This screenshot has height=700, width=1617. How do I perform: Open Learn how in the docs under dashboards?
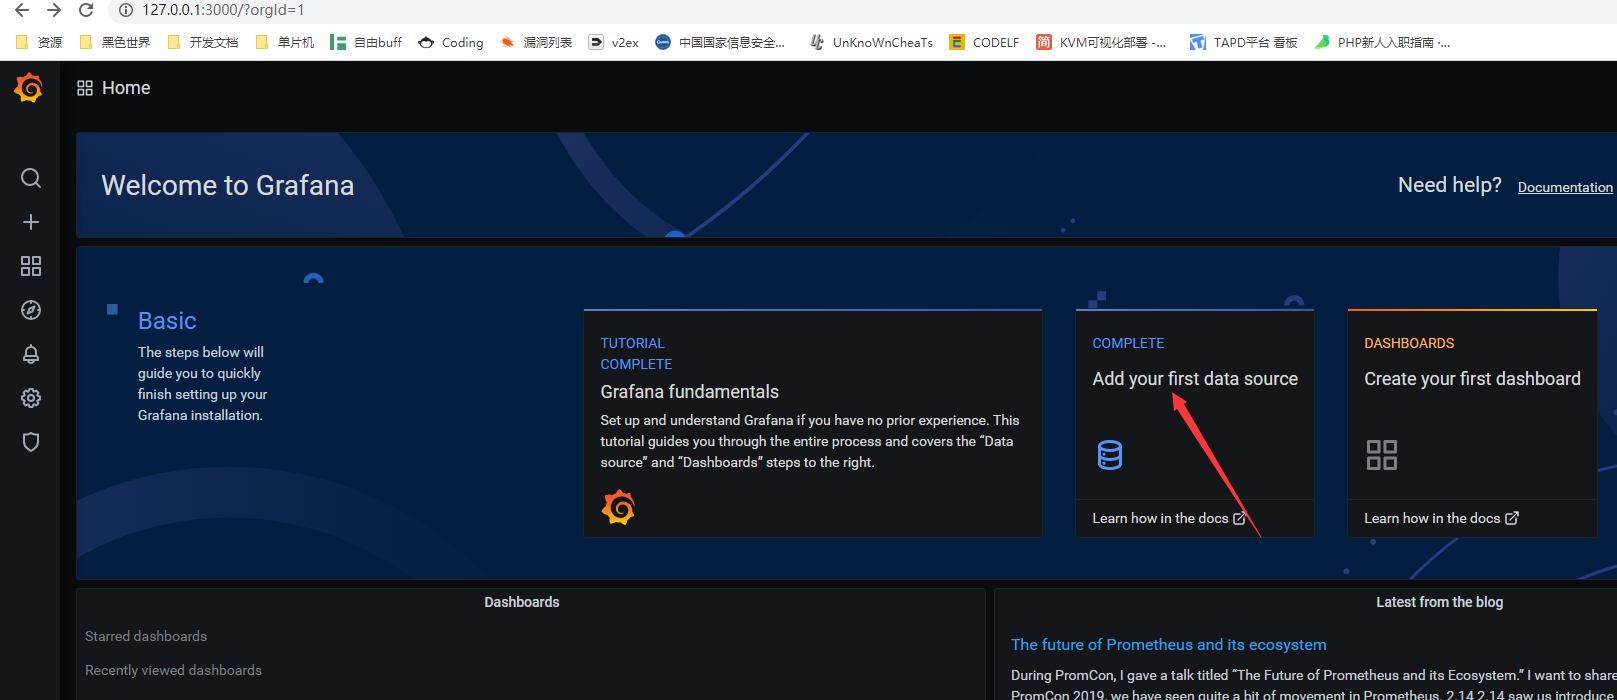1440,518
